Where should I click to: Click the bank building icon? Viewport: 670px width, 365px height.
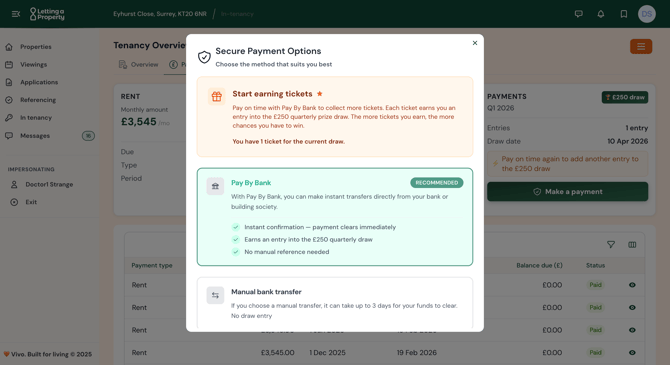click(215, 186)
